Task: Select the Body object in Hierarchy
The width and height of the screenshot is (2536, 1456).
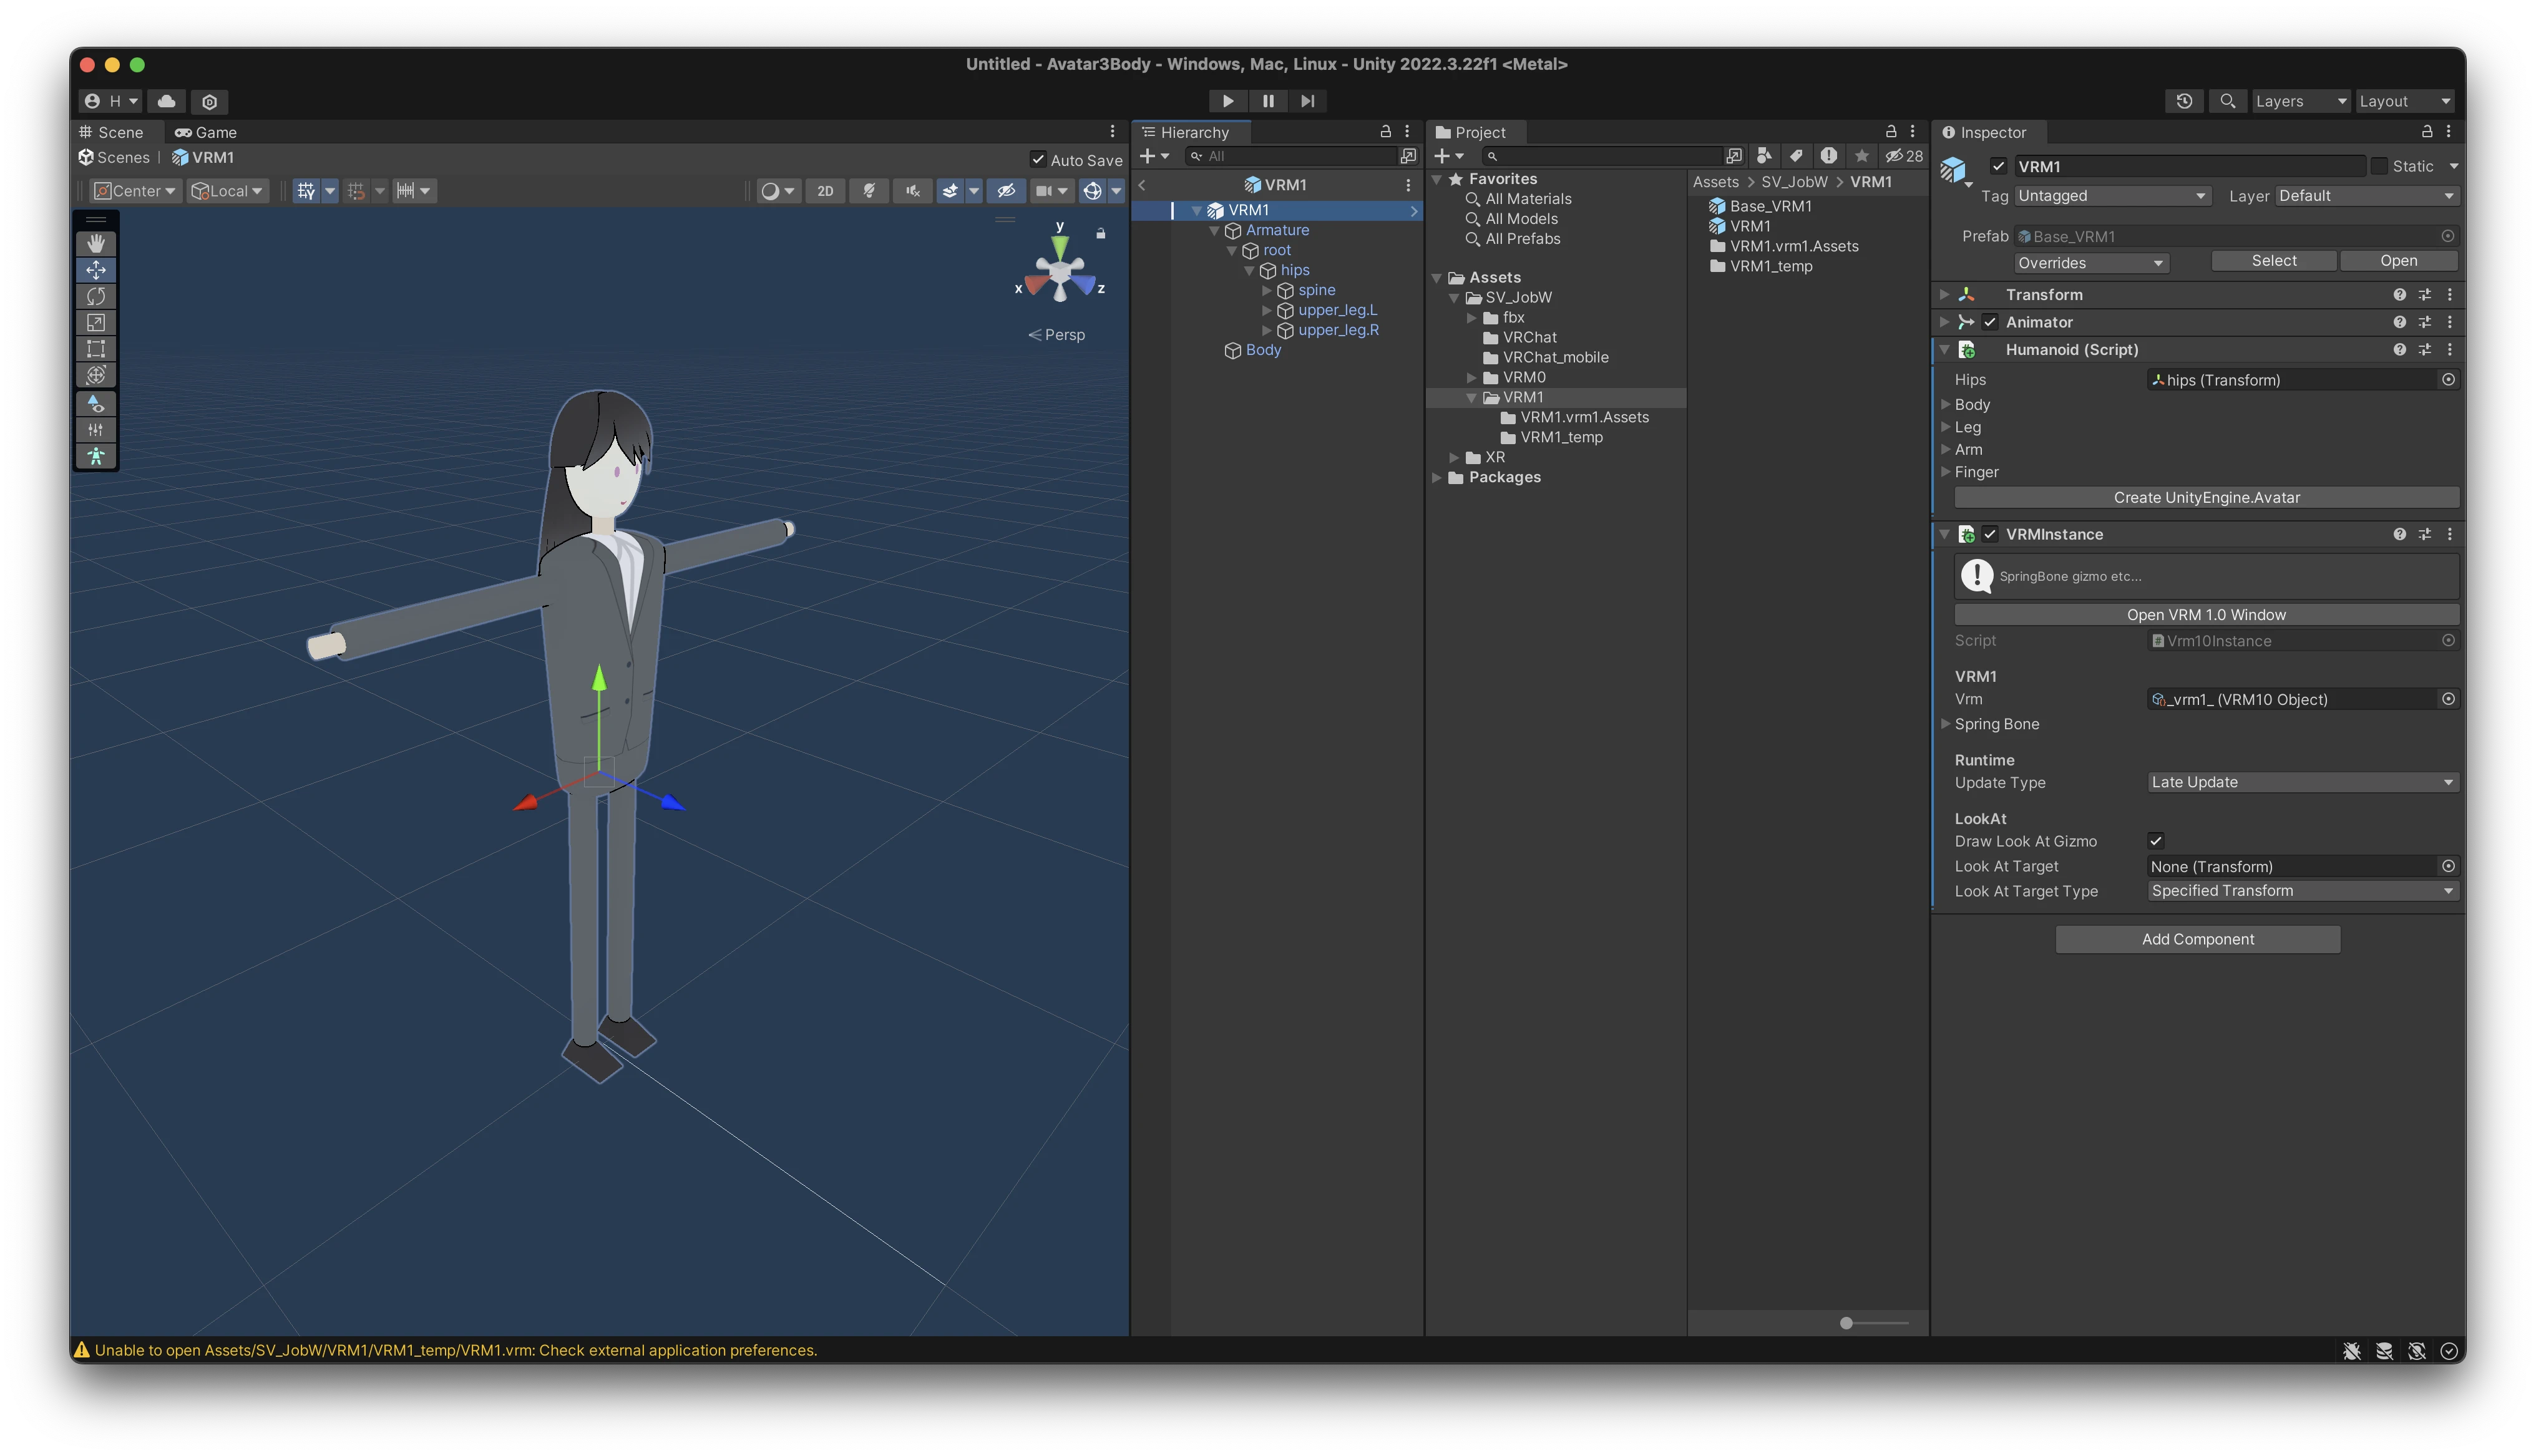Action: [1263, 350]
